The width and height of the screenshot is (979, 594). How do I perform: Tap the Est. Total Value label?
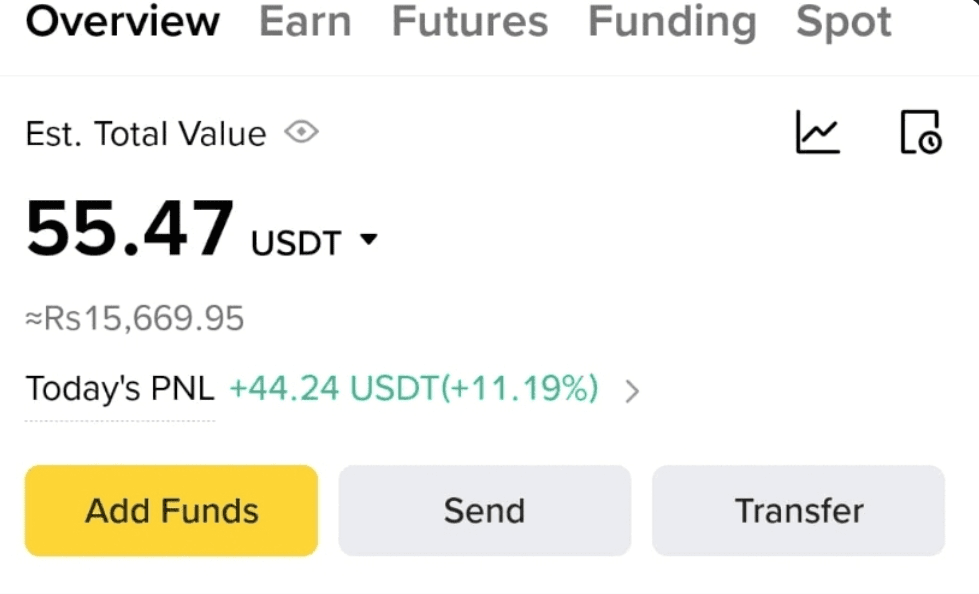pos(146,134)
